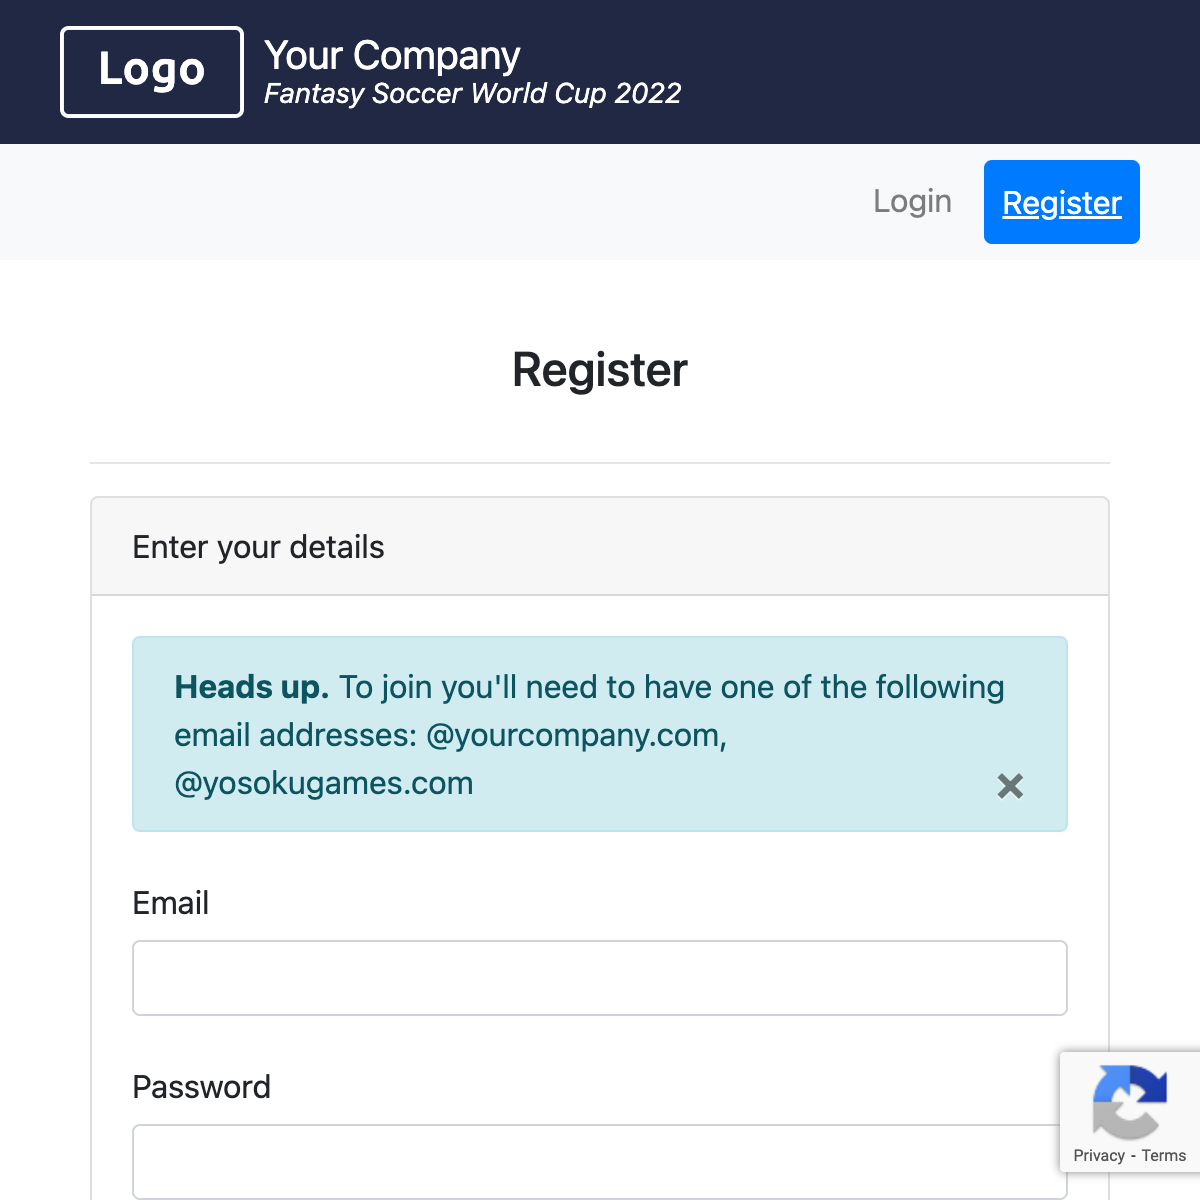Open the Login navigation item
1200x1200 pixels.
click(x=912, y=202)
